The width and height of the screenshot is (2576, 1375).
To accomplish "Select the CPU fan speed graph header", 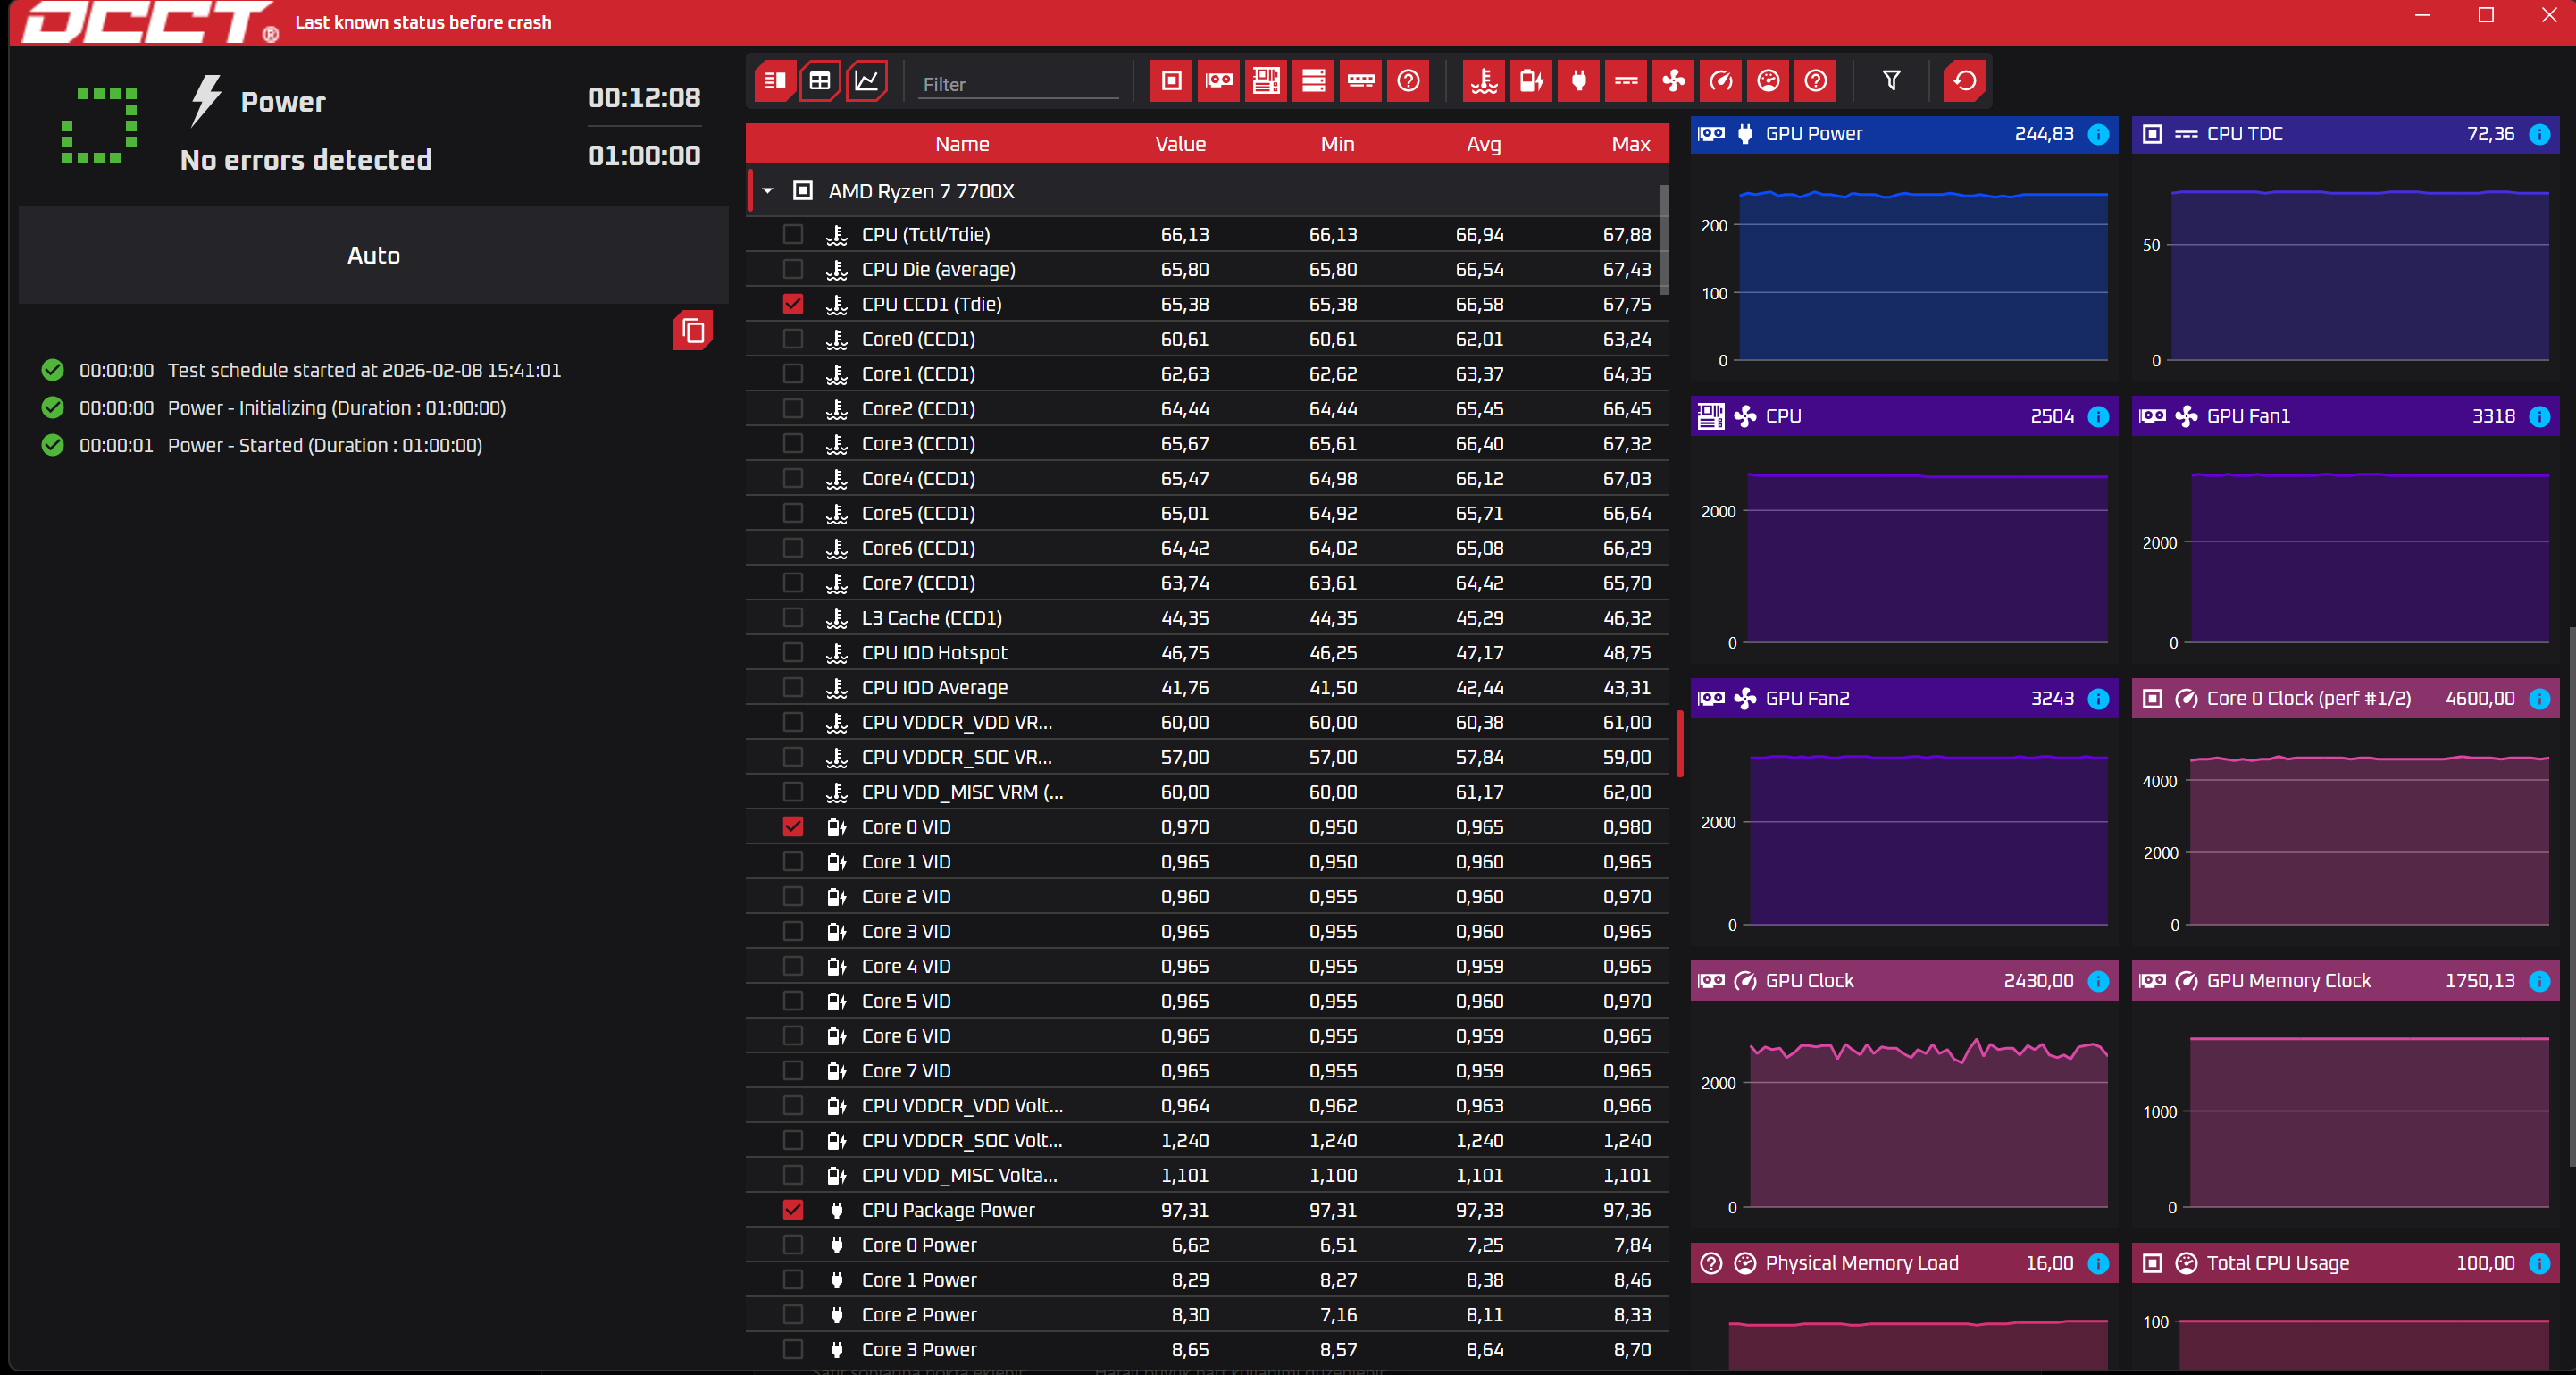I will pyautogui.click(x=1904, y=417).
